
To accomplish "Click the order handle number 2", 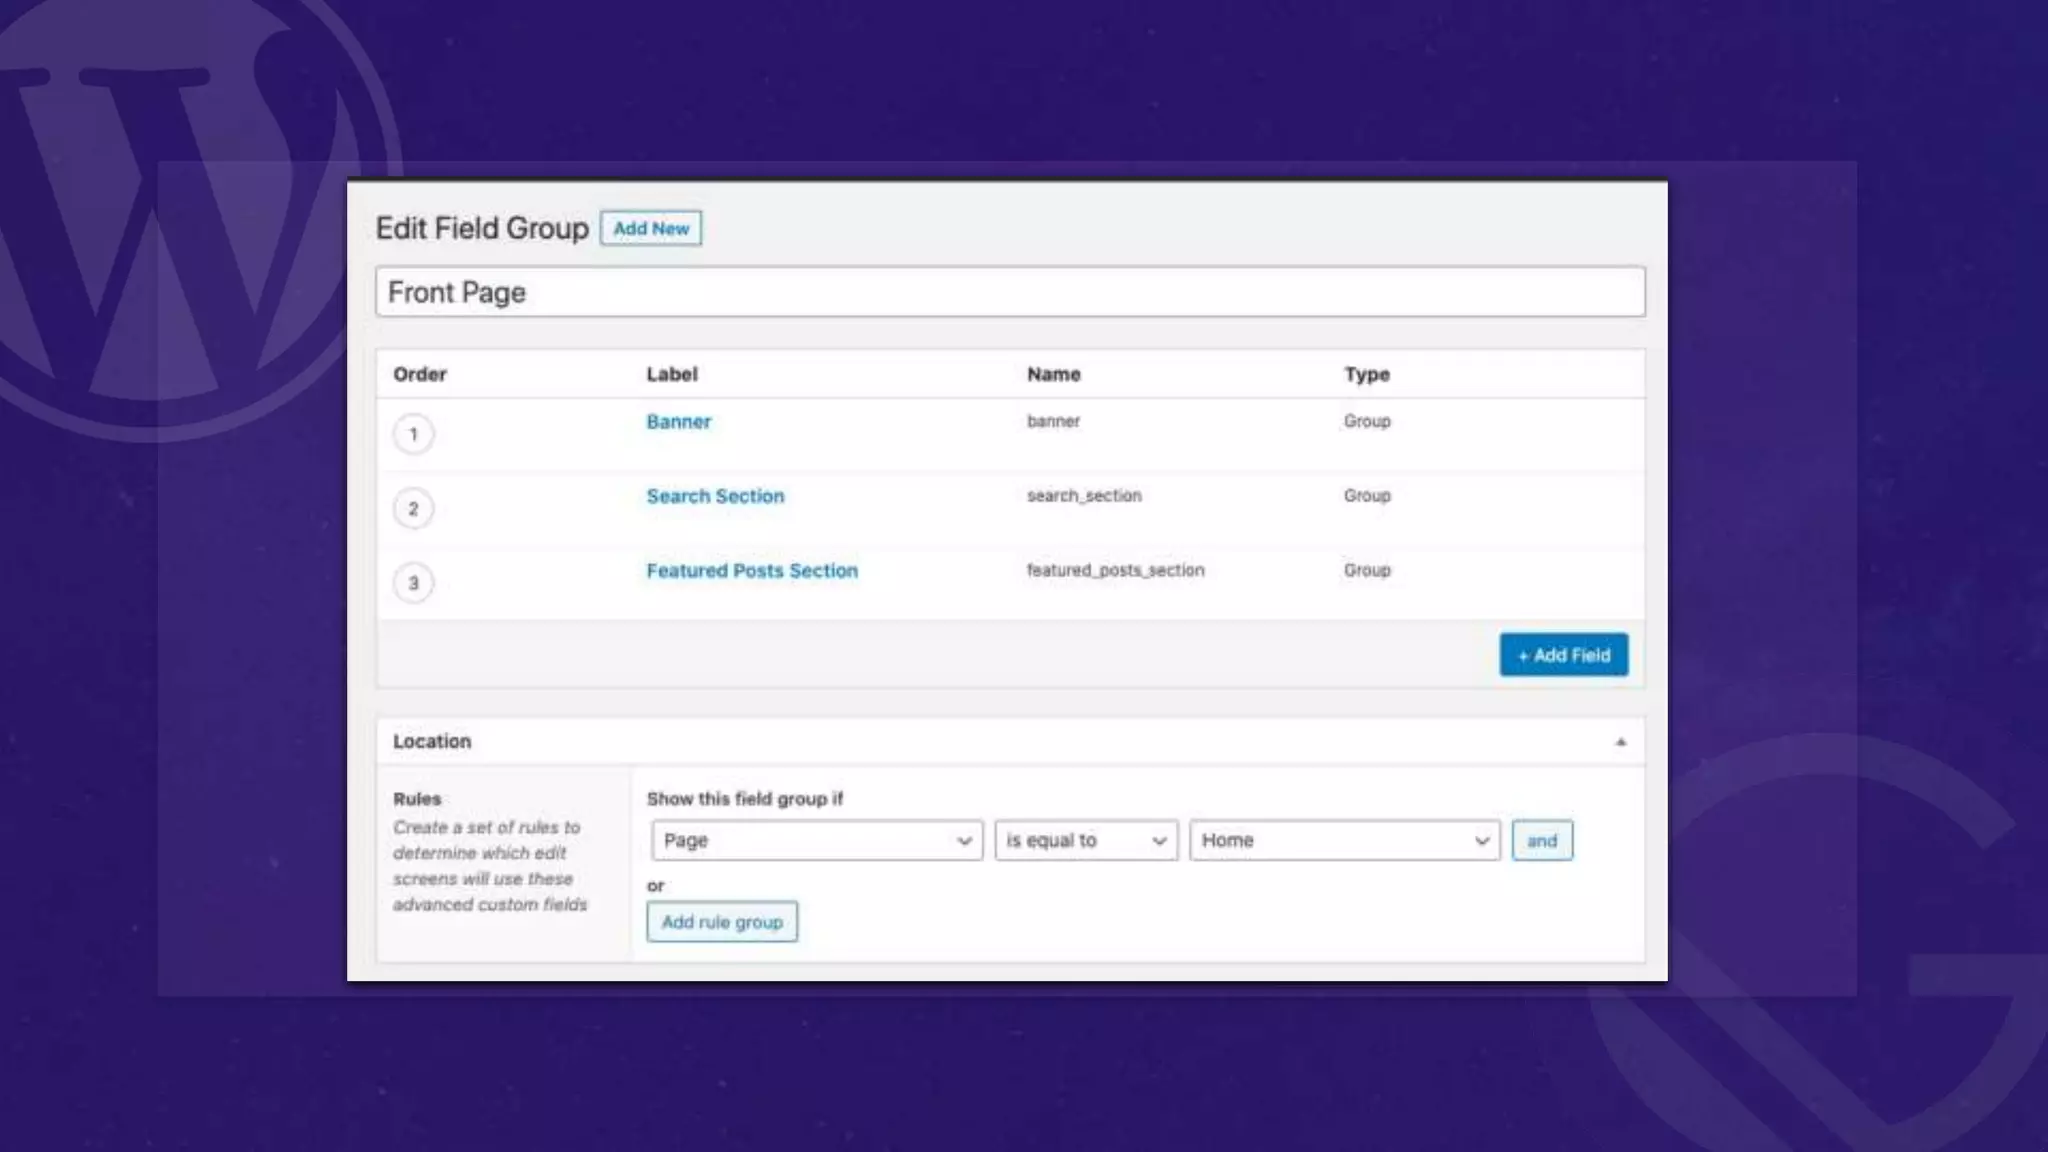I will click(413, 509).
